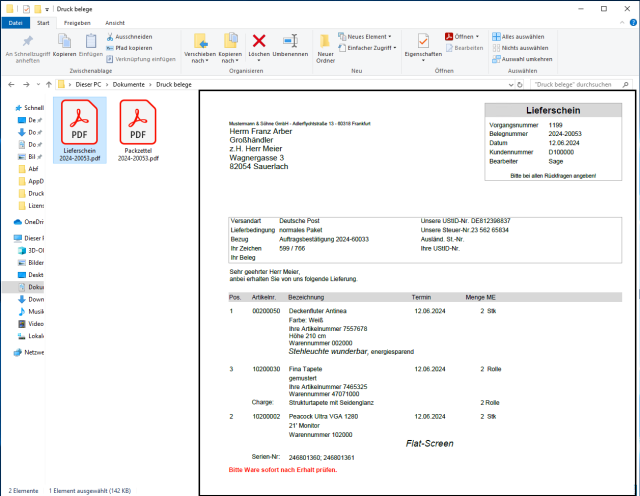Select the Musik folder in the sidebar
Viewport: 640px width, 496px height.
point(35,312)
